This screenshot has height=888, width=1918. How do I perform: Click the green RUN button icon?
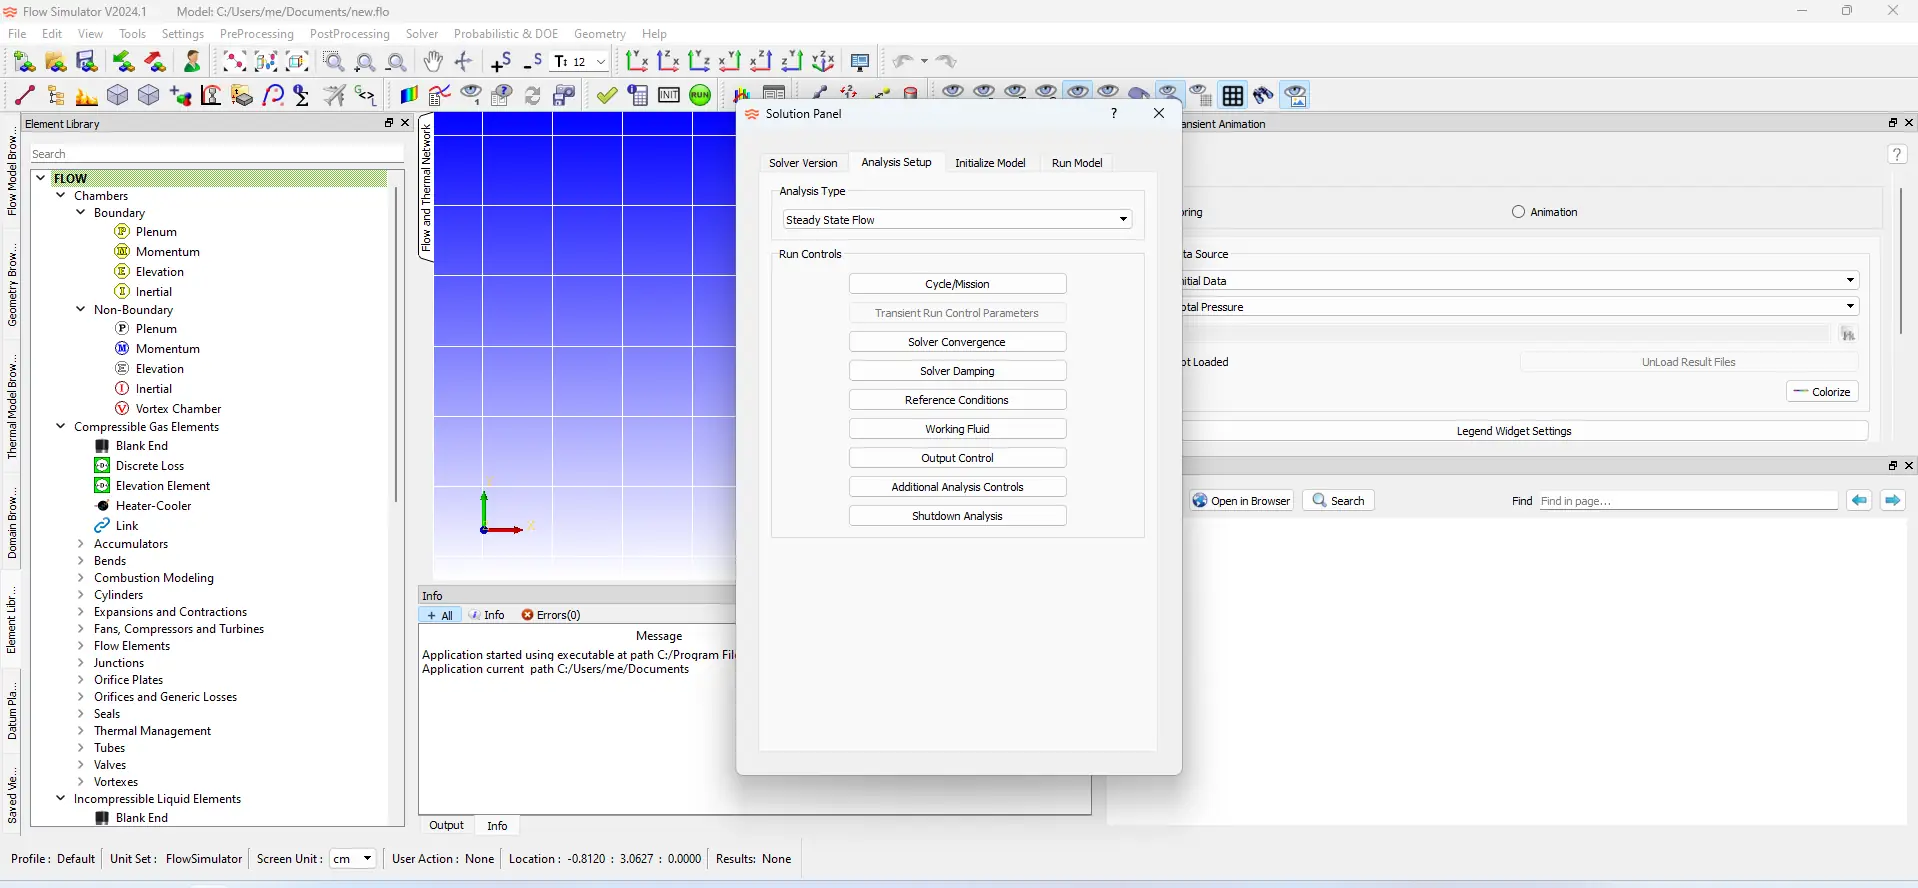tap(700, 96)
